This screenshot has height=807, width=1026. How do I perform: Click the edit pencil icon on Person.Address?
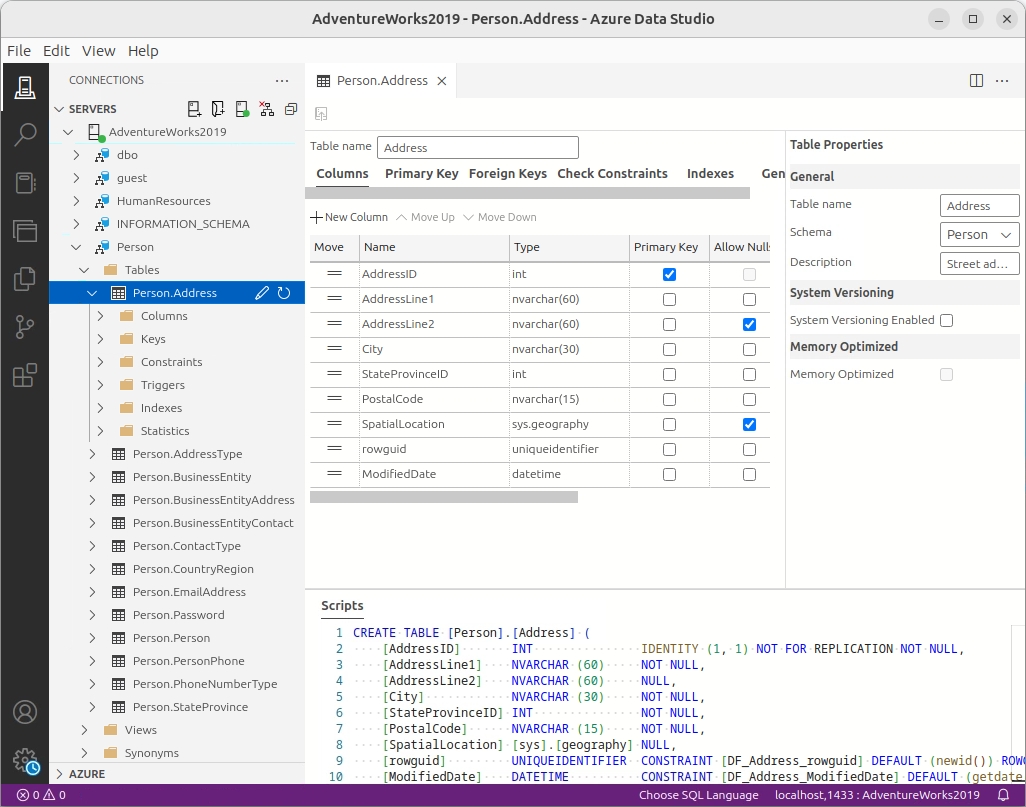[262, 293]
